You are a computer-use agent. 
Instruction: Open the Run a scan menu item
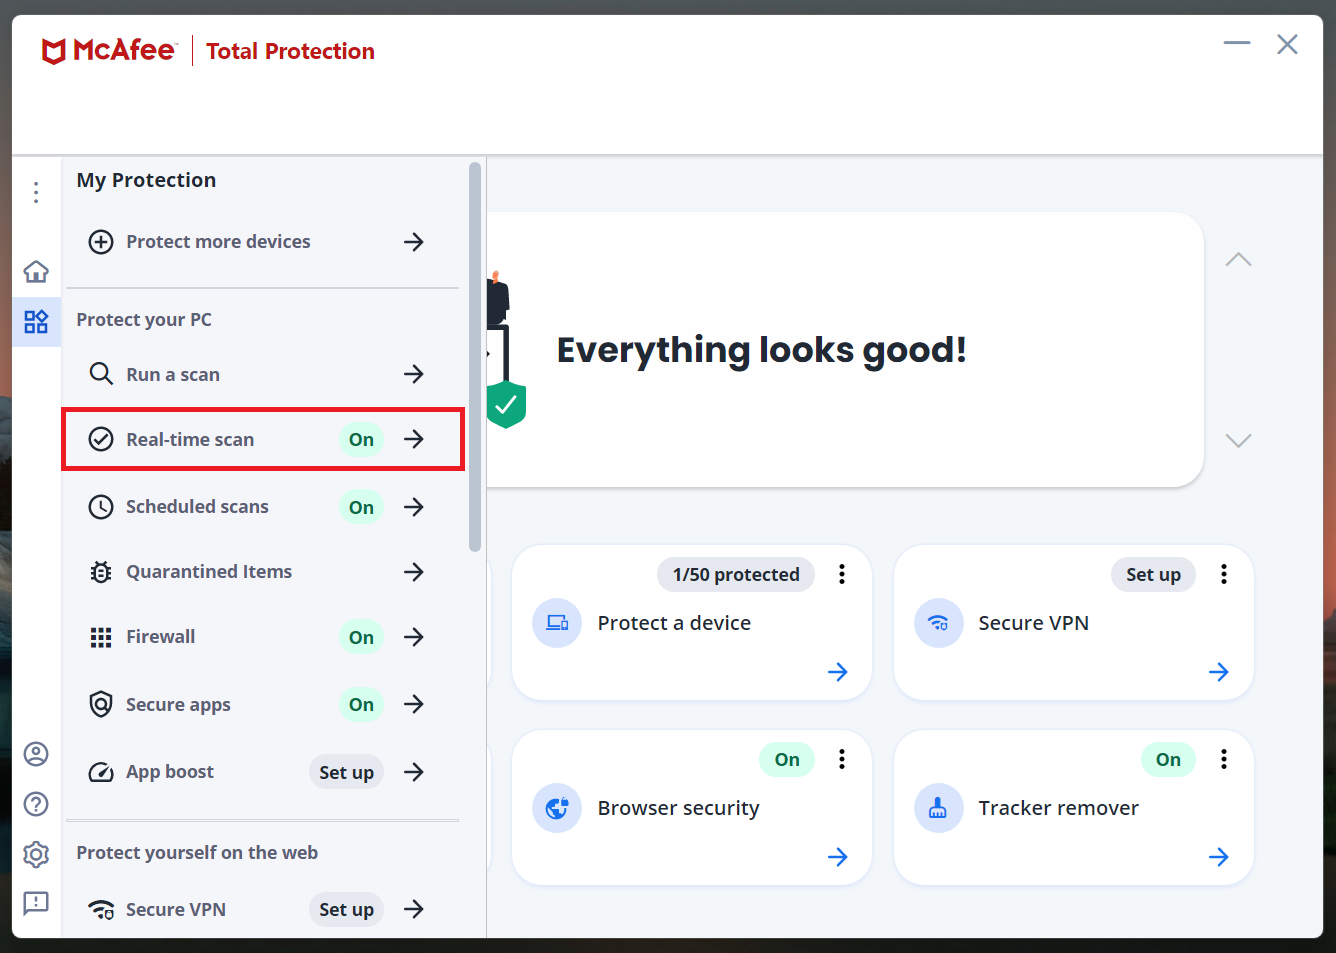[x=173, y=374]
